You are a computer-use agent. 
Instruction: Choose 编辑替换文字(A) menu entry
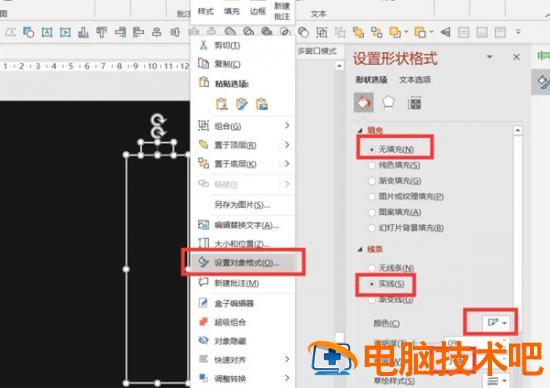click(242, 225)
